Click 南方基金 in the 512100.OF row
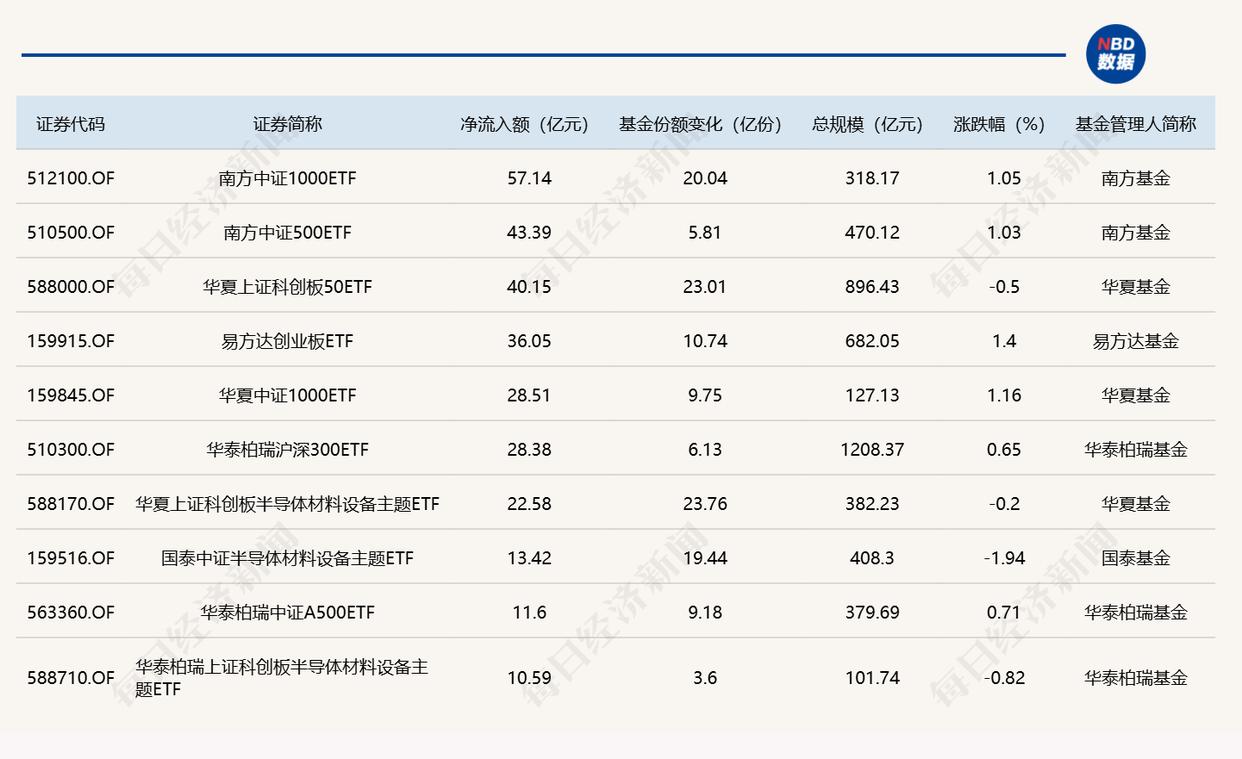 tap(1136, 178)
